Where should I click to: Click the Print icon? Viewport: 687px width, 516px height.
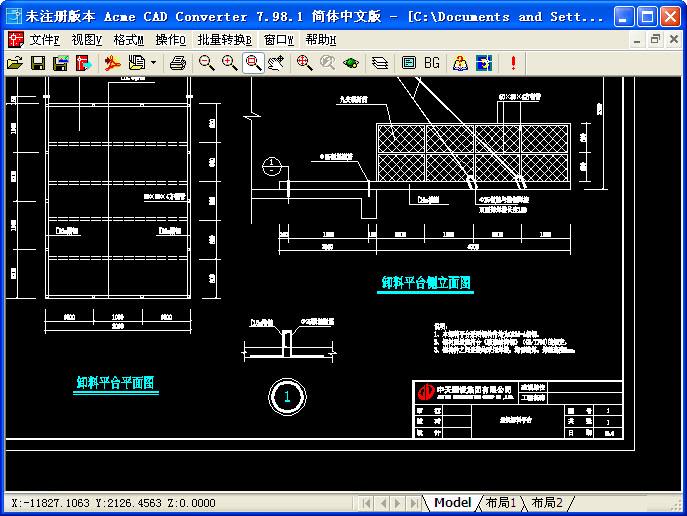tap(178, 63)
